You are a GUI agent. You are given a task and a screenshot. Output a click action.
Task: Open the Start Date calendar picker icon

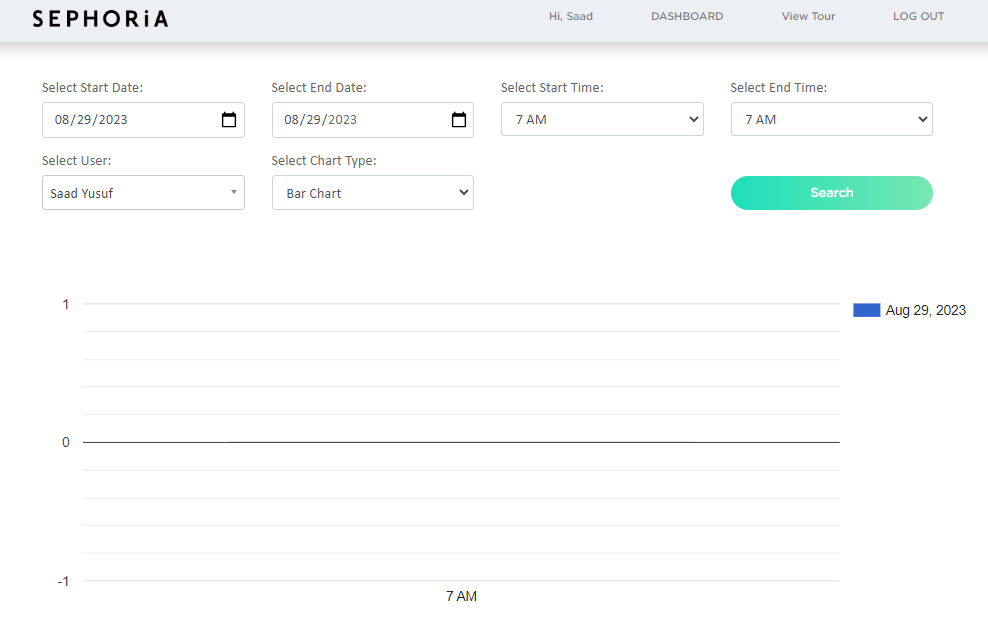[x=229, y=120]
